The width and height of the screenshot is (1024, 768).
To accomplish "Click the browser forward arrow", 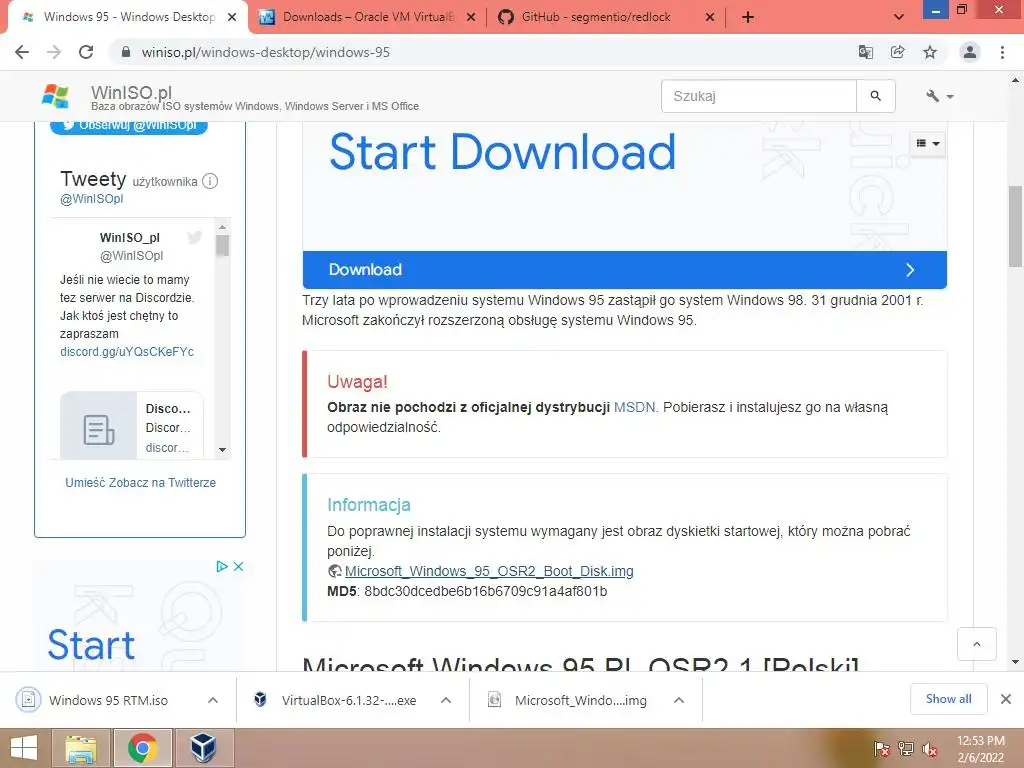I will click(x=54, y=52).
